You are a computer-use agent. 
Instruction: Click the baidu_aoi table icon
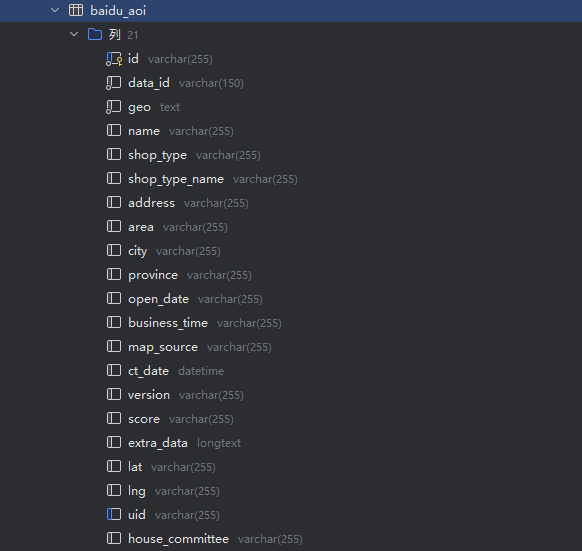click(76, 10)
